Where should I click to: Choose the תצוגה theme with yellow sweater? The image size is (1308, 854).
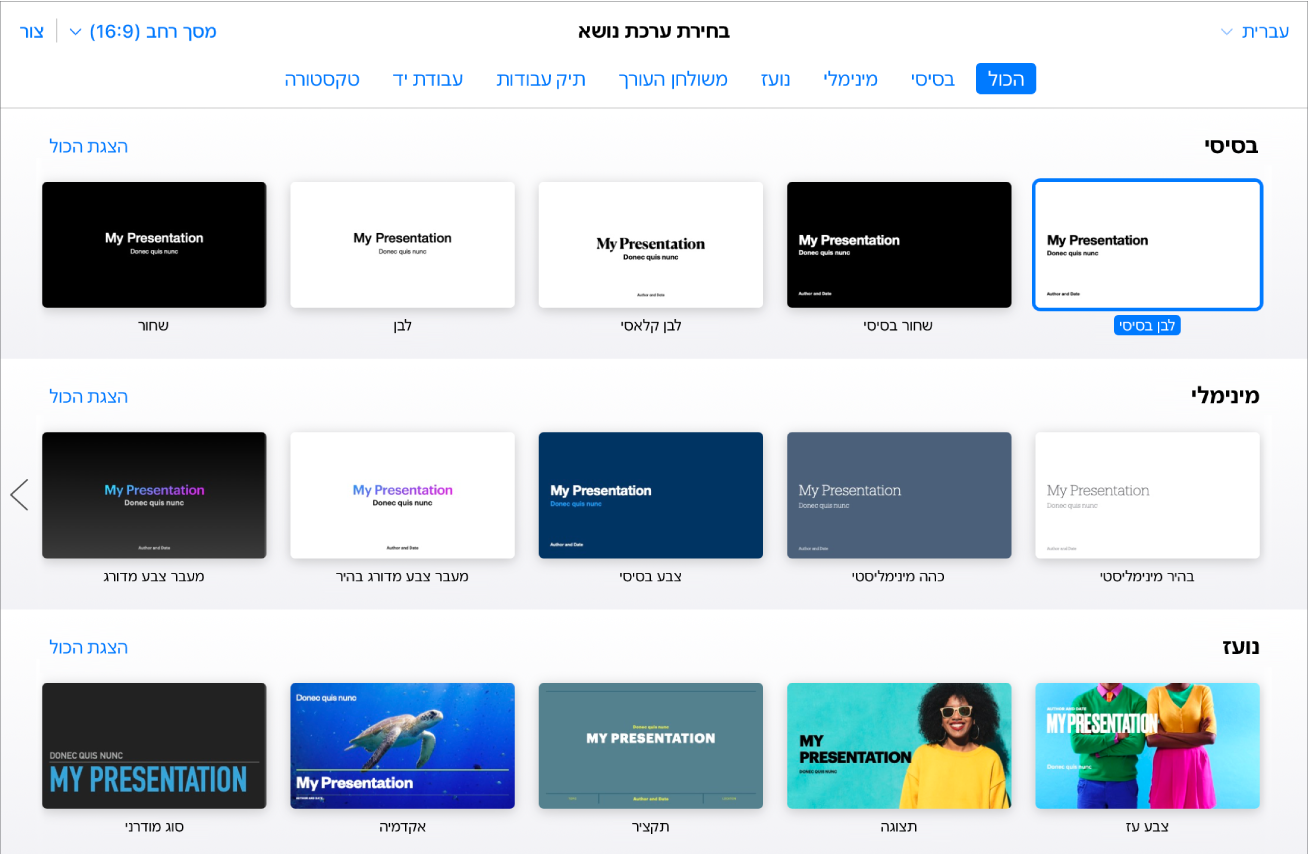click(x=899, y=745)
